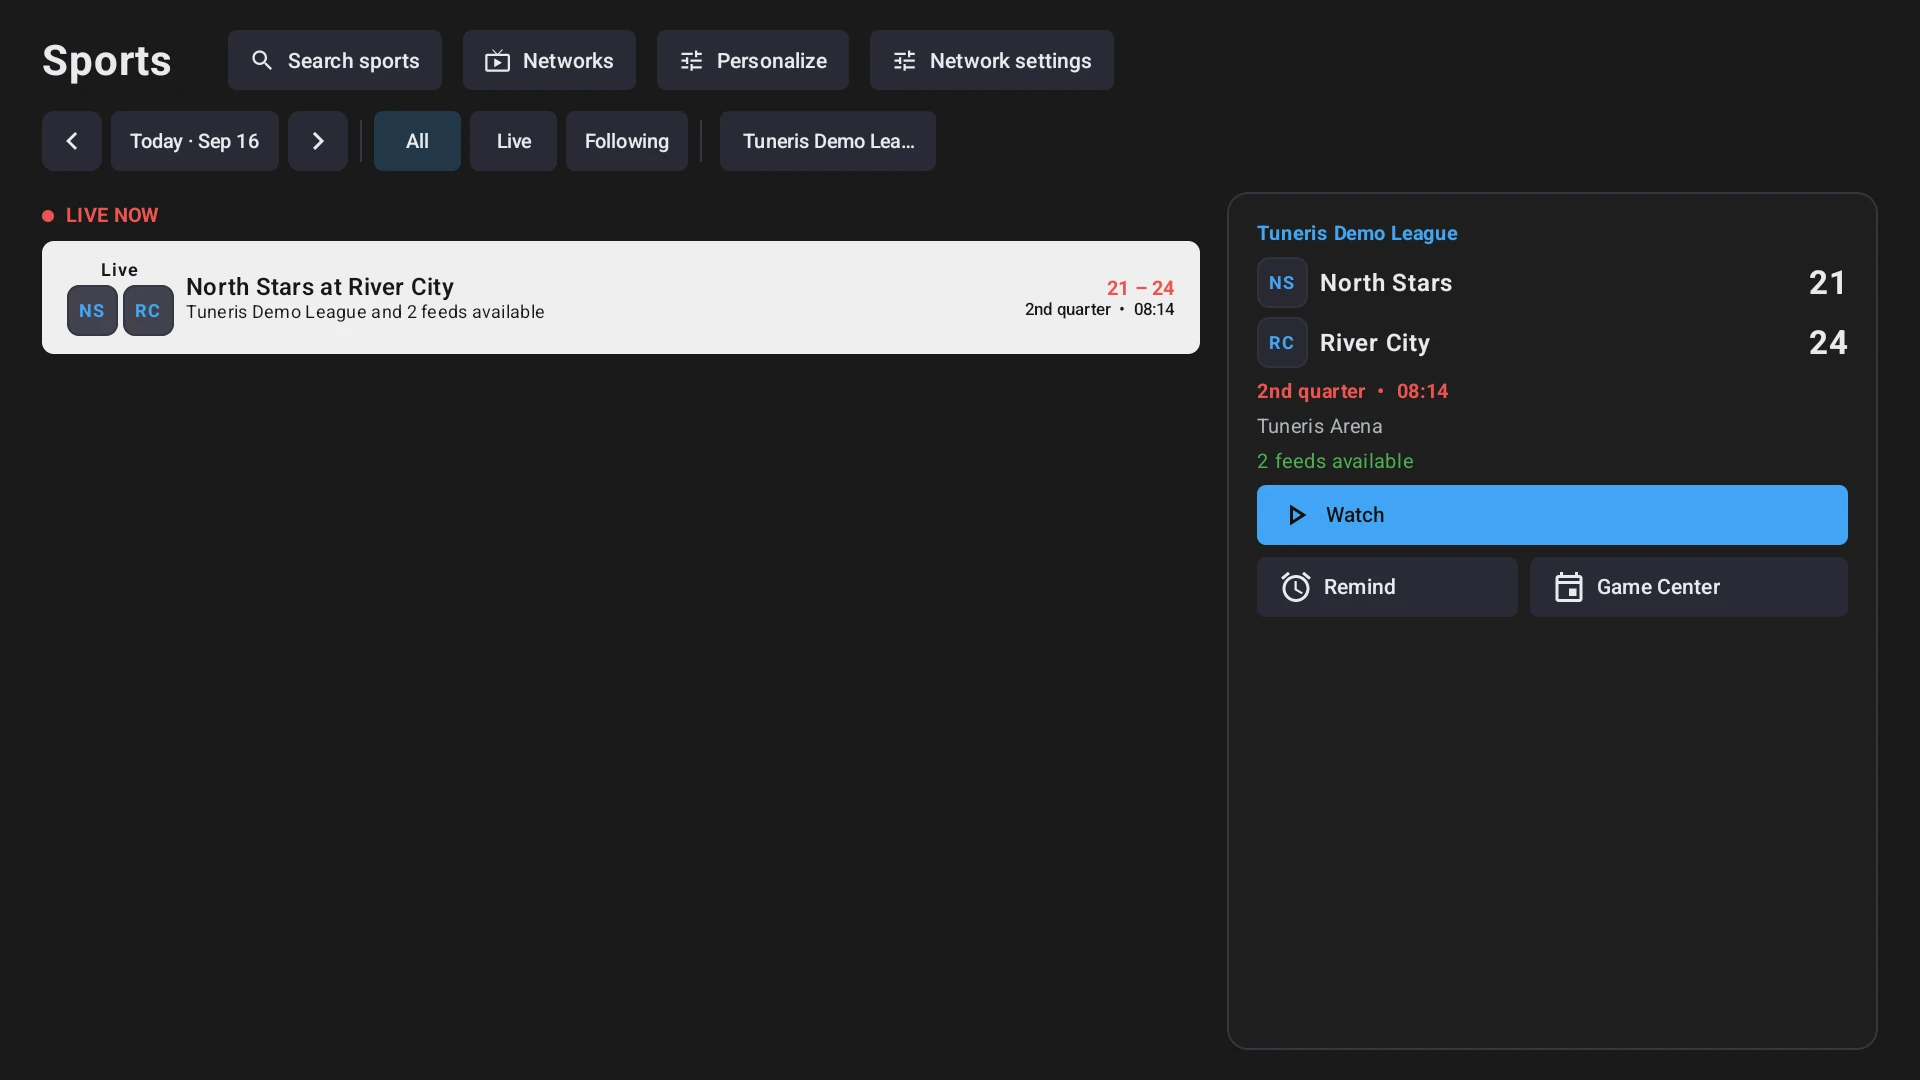Image resolution: width=1920 pixels, height=1080 pixels.
Task: Click the NS team badge in game row
Action: coord(92,310)
